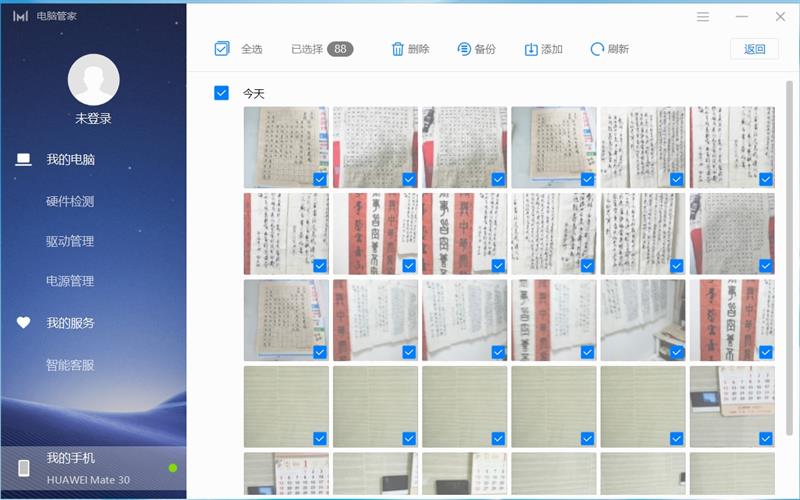The width and height of the screenshot is (800, 500).
Task: Click the PC Manager logo icon
Action: coord(20,16)
